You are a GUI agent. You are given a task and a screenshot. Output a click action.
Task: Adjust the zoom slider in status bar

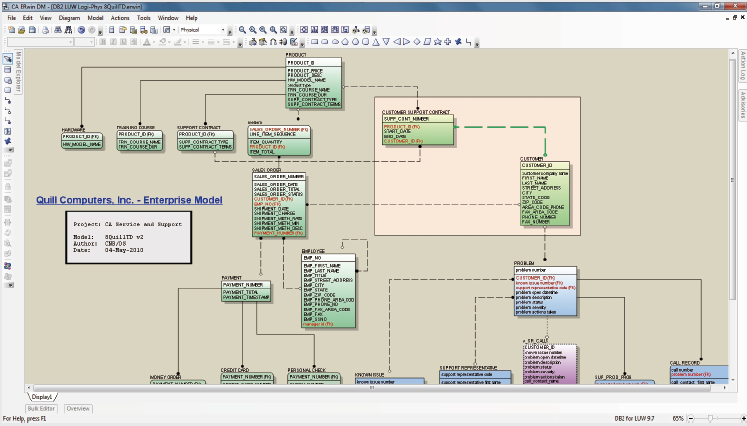pos(710,418)
